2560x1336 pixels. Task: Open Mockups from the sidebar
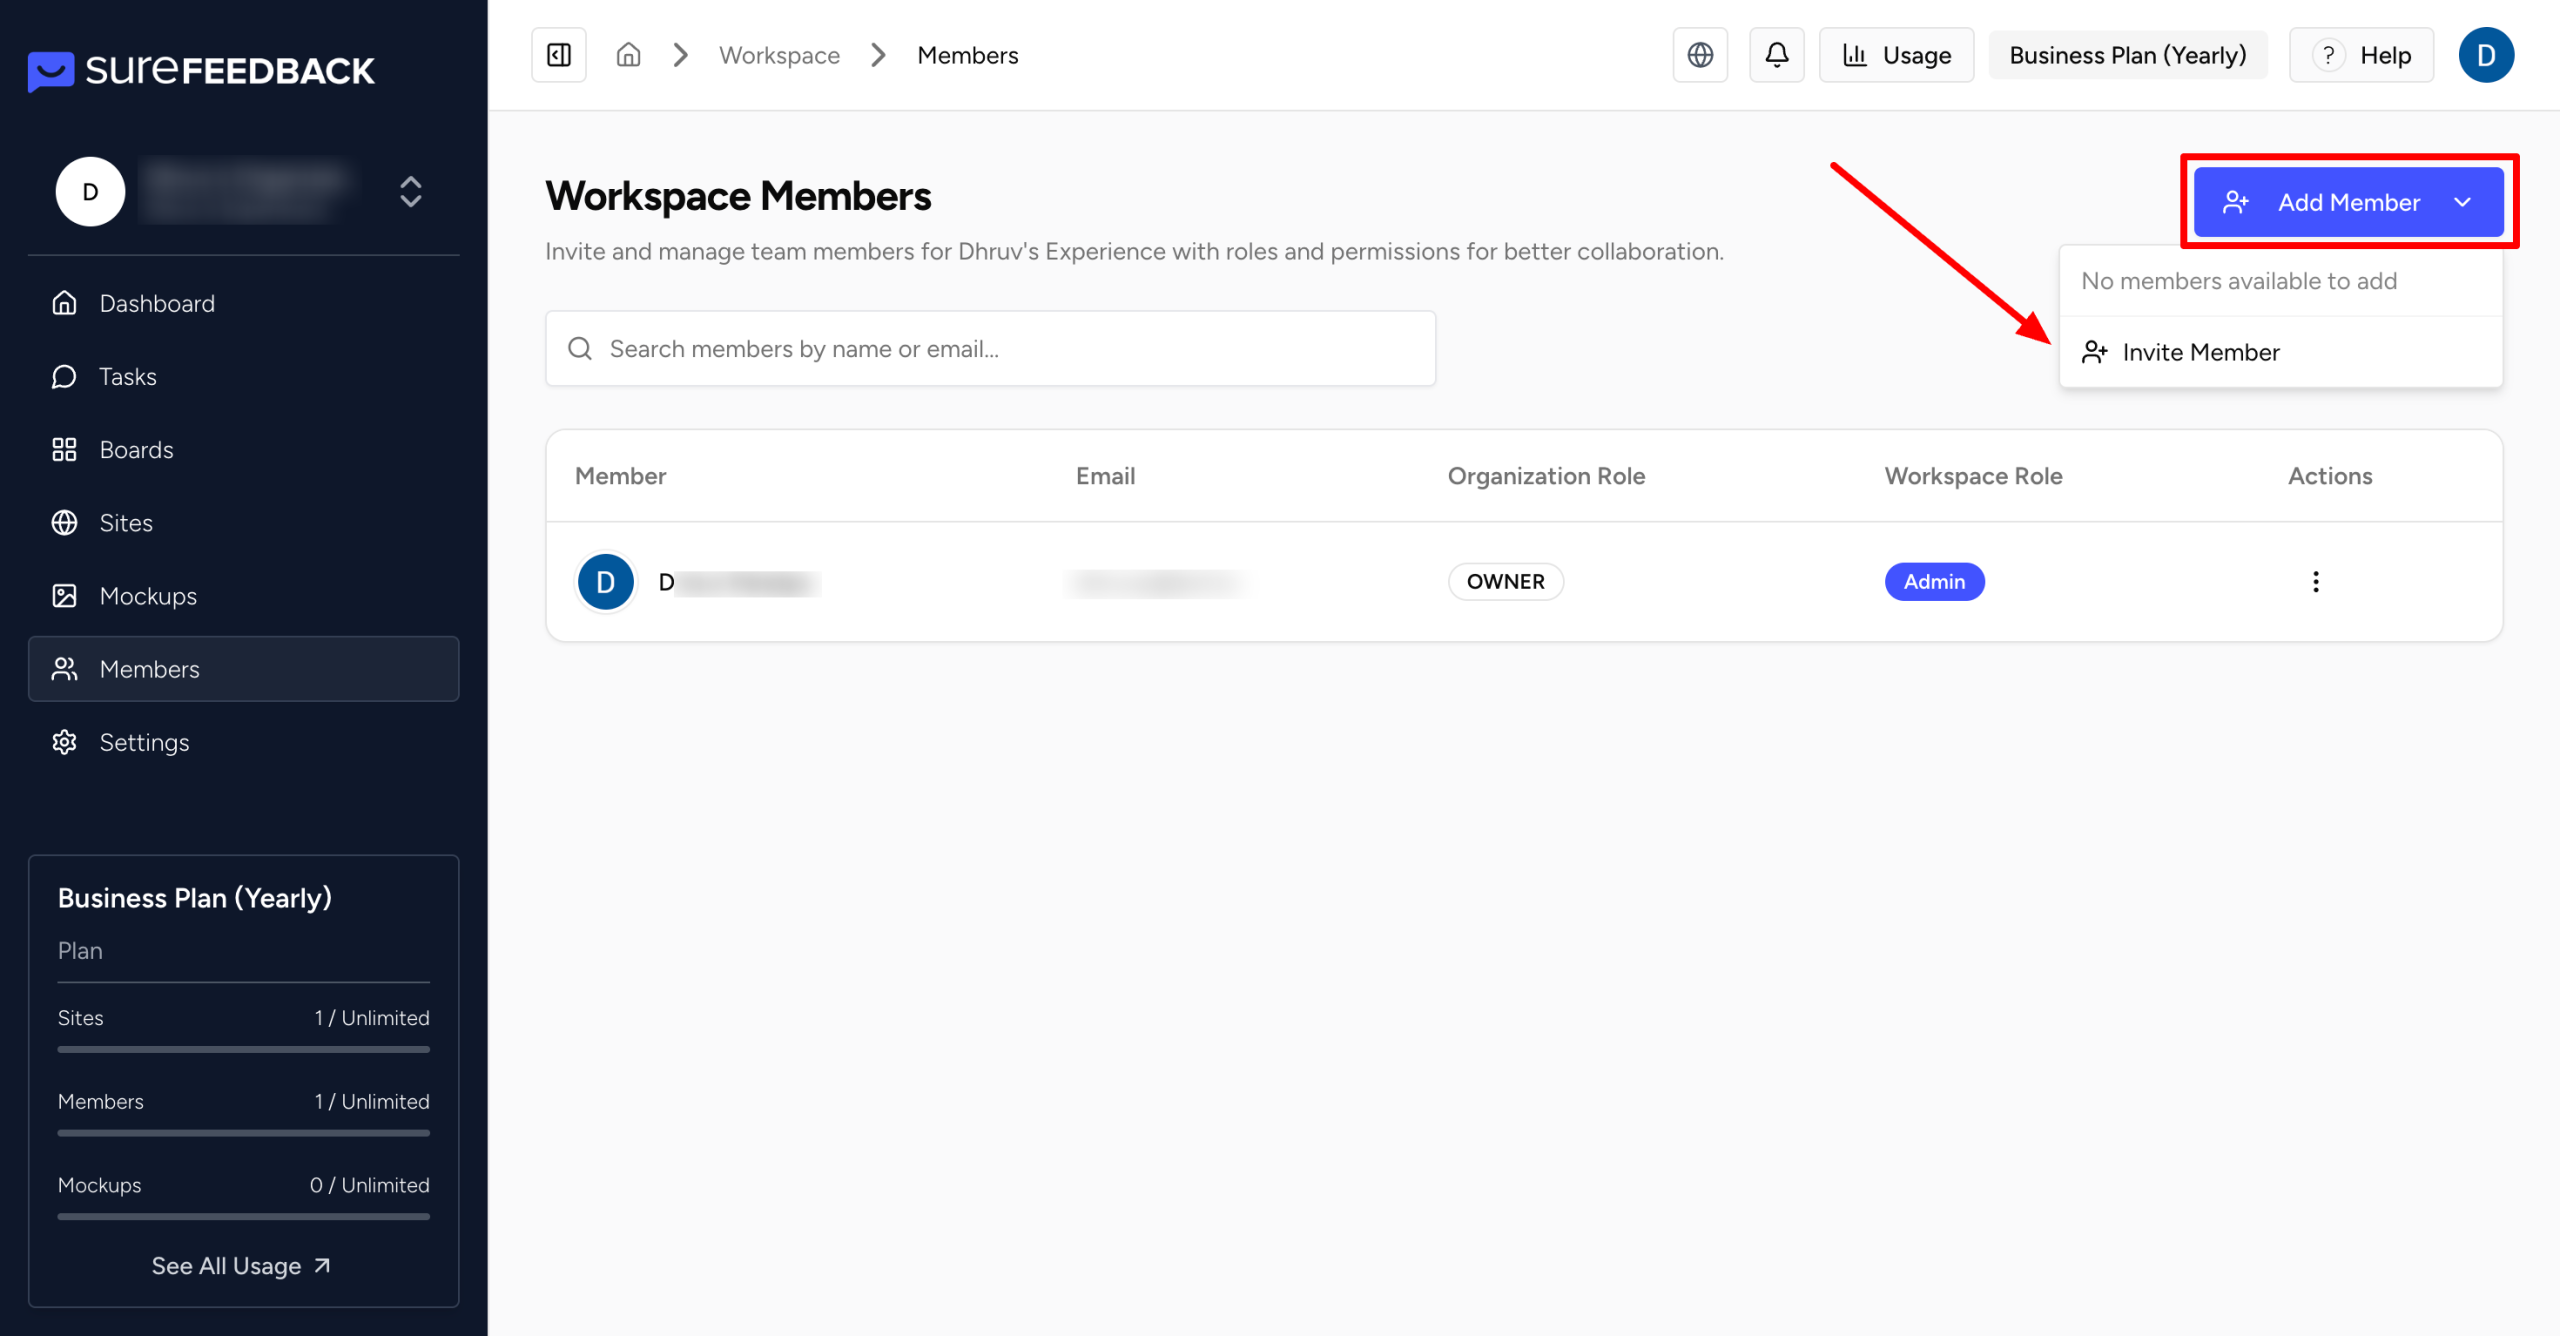(x=148, y=596)
